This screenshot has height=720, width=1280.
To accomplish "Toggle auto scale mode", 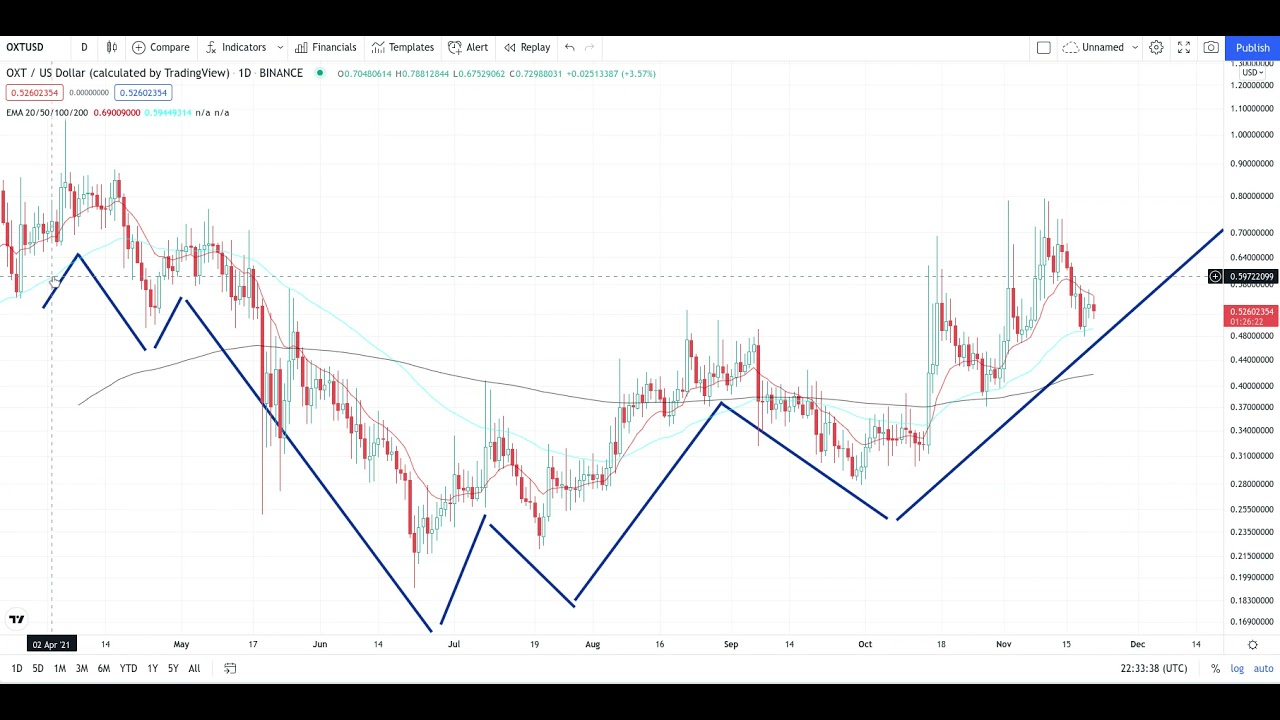I will click(x=1263, y=668).
